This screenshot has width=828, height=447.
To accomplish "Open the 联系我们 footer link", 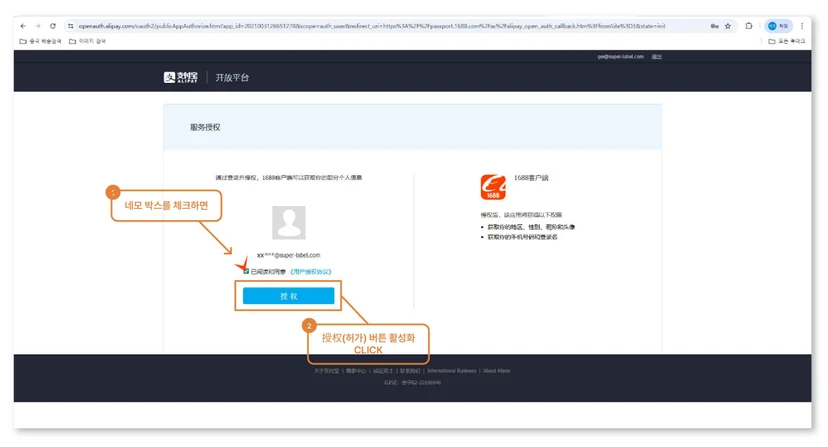I will click(x=410, y=371).
